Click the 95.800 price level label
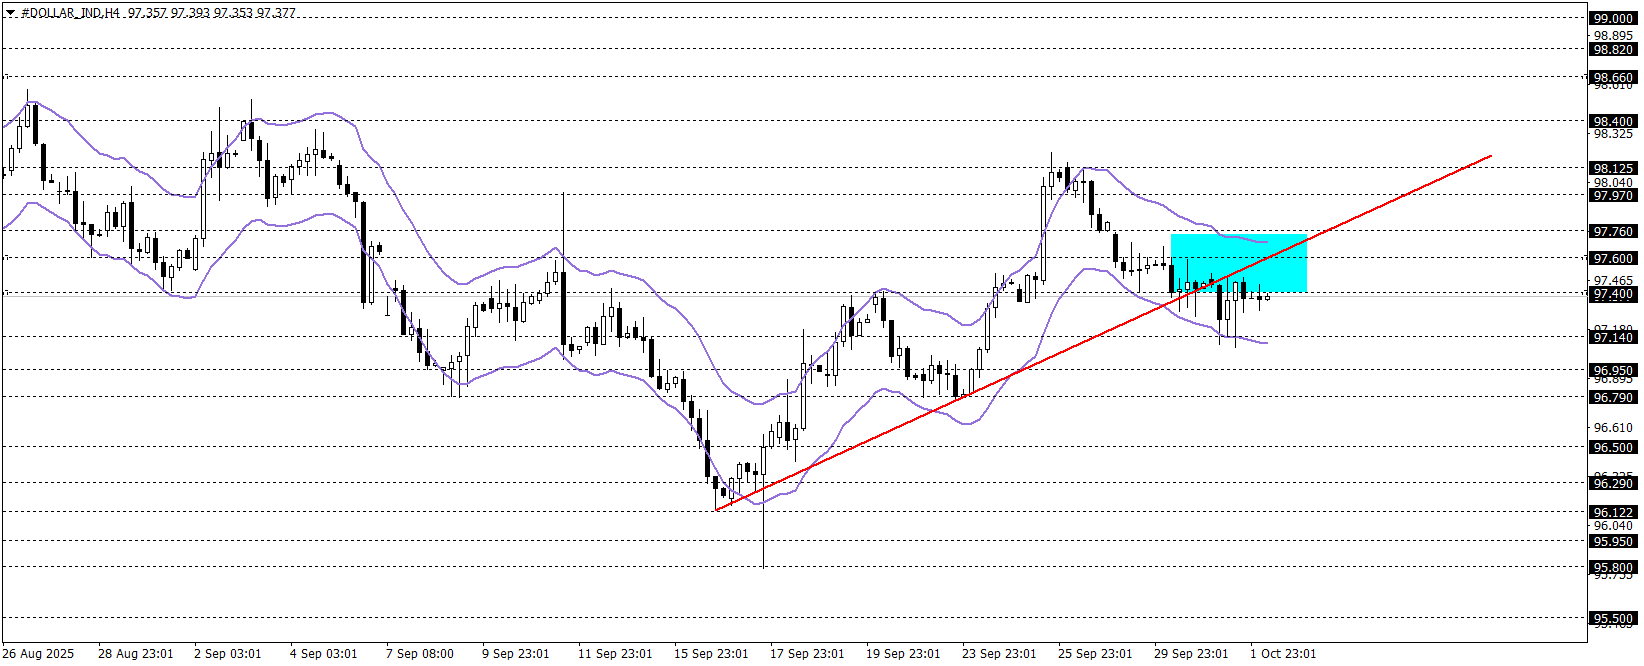 1612,567
